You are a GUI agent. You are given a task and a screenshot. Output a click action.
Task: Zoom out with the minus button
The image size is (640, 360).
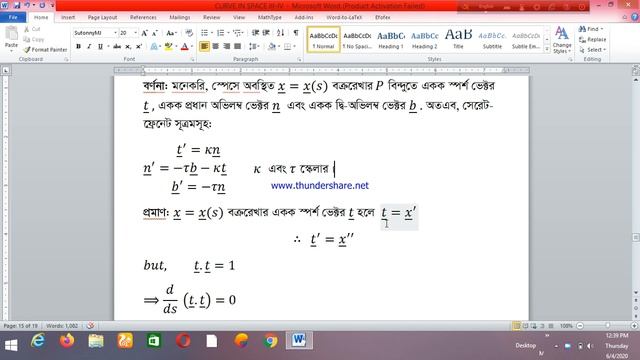(580, 326)
